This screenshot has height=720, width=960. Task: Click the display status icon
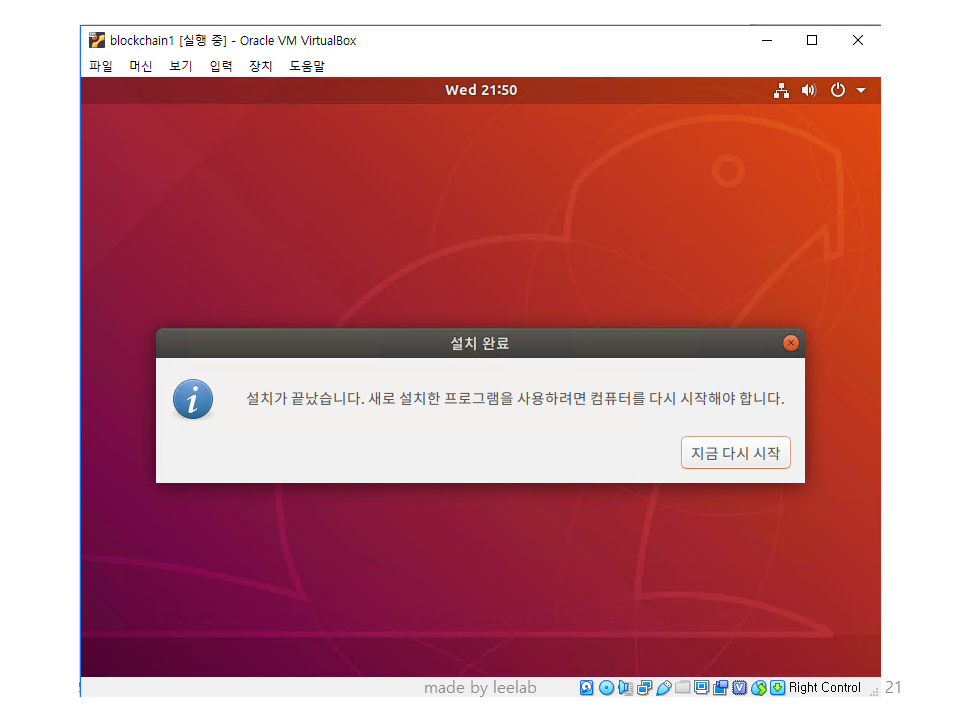[702, 687]
